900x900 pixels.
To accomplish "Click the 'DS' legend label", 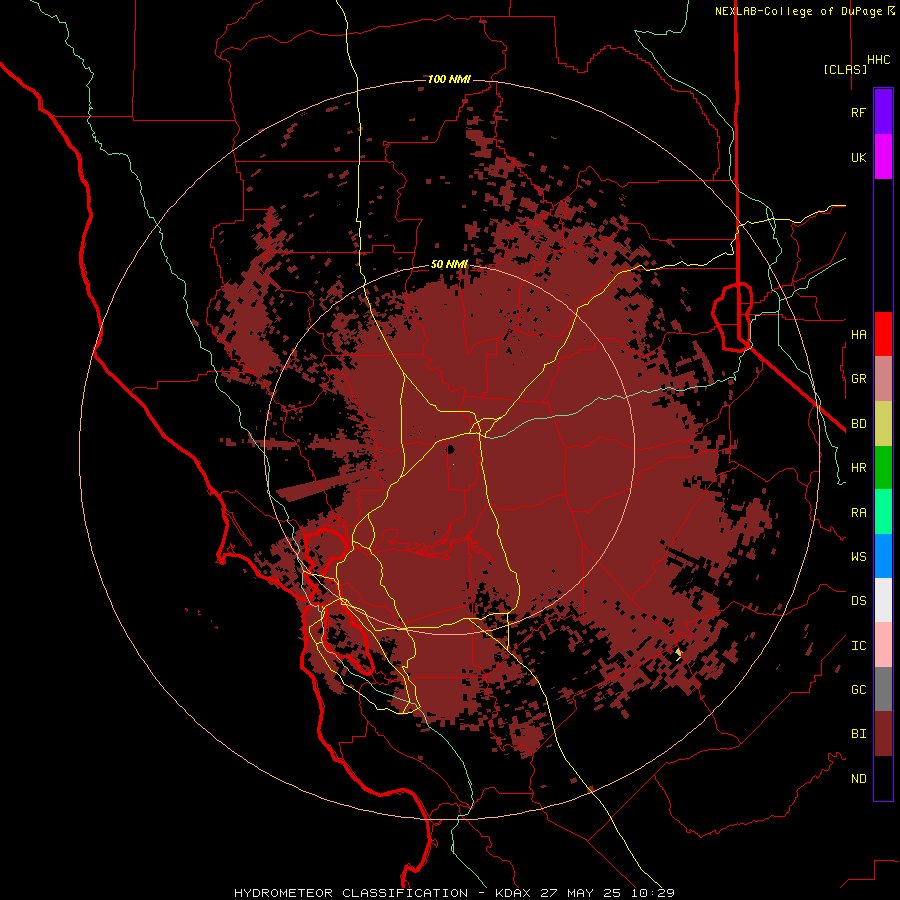I will coord(859,601).
